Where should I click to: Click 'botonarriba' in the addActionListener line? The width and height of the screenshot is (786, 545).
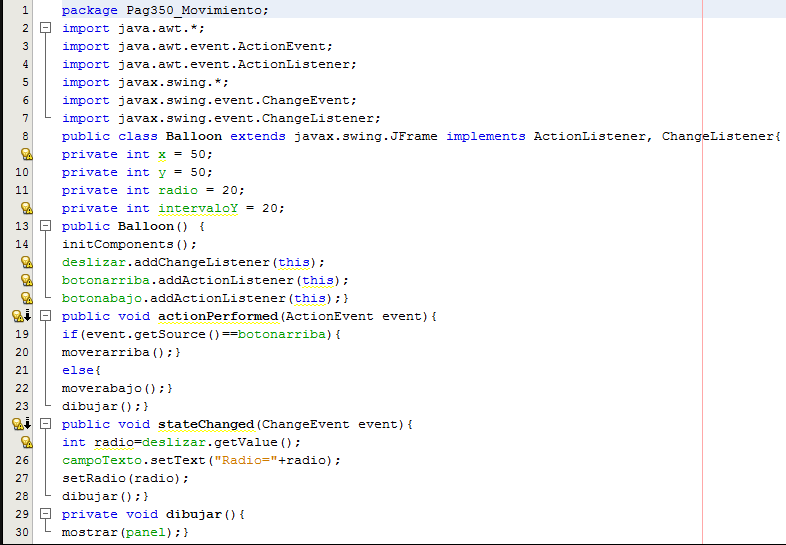coord(106,281)
